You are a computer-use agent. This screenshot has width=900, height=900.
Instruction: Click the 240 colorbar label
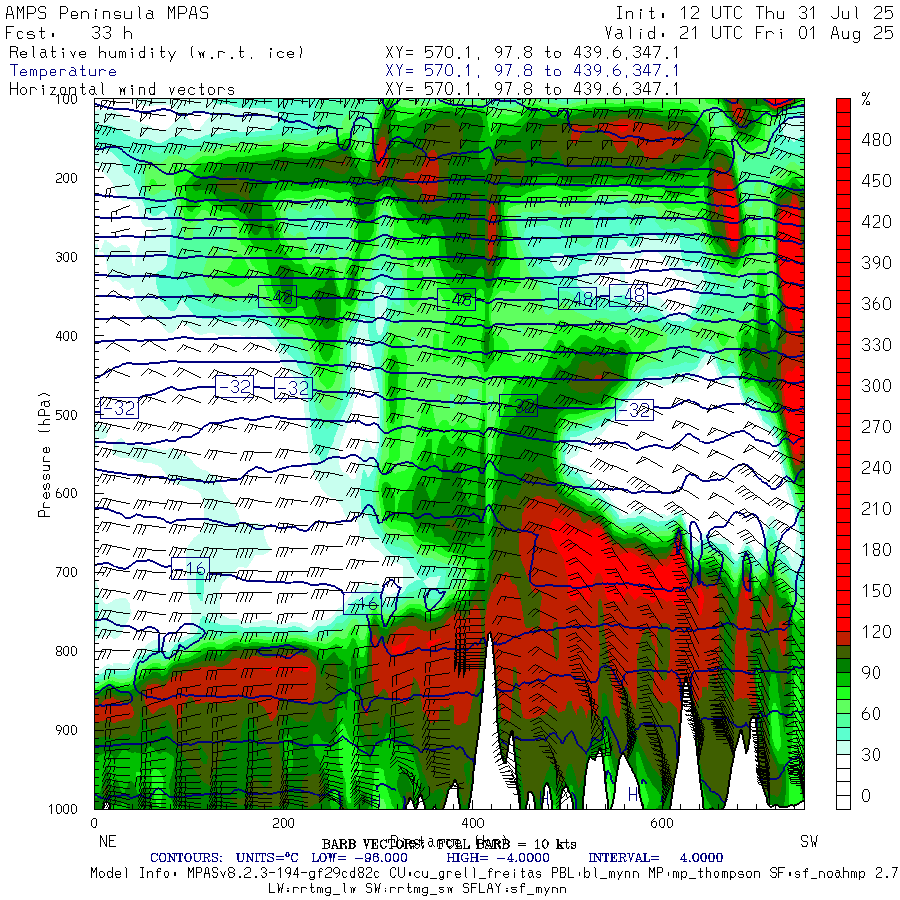[876, 468]
